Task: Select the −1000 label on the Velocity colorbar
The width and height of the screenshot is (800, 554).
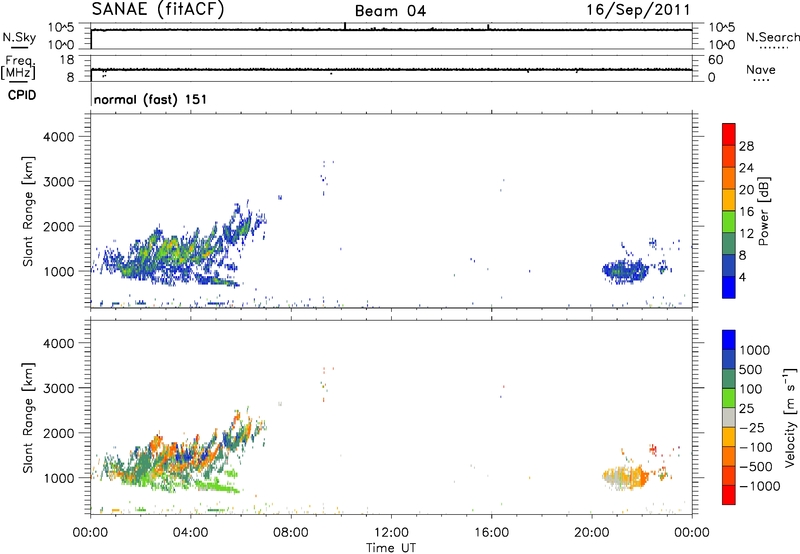Action: click(x=760, y=486)
